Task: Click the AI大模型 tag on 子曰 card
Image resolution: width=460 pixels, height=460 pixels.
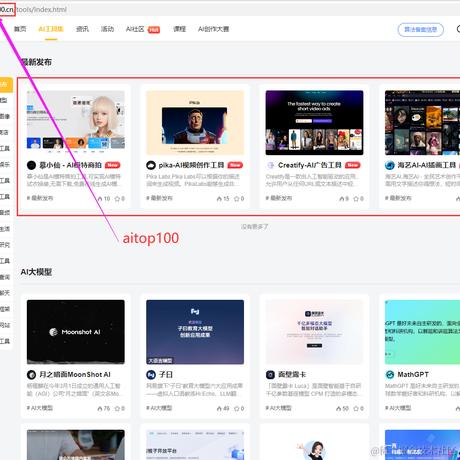Action: click(x=159, y=408)
